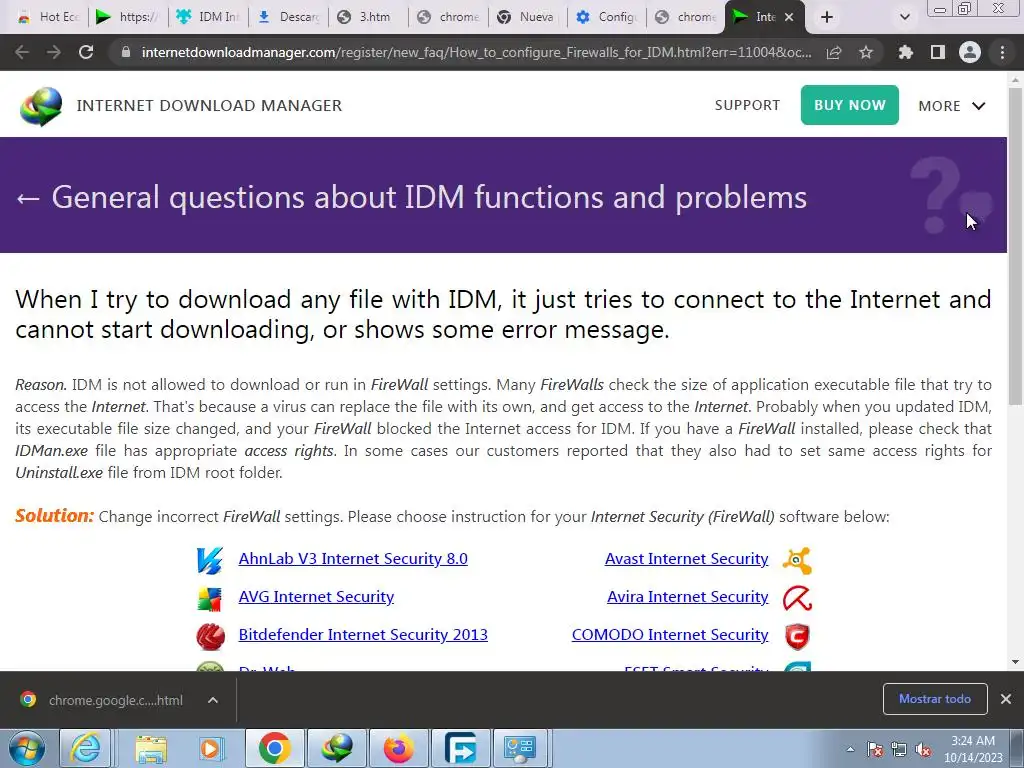Go back using browser back arrow
Screen dimensions: 1024x768
click(x=22, y=52)
